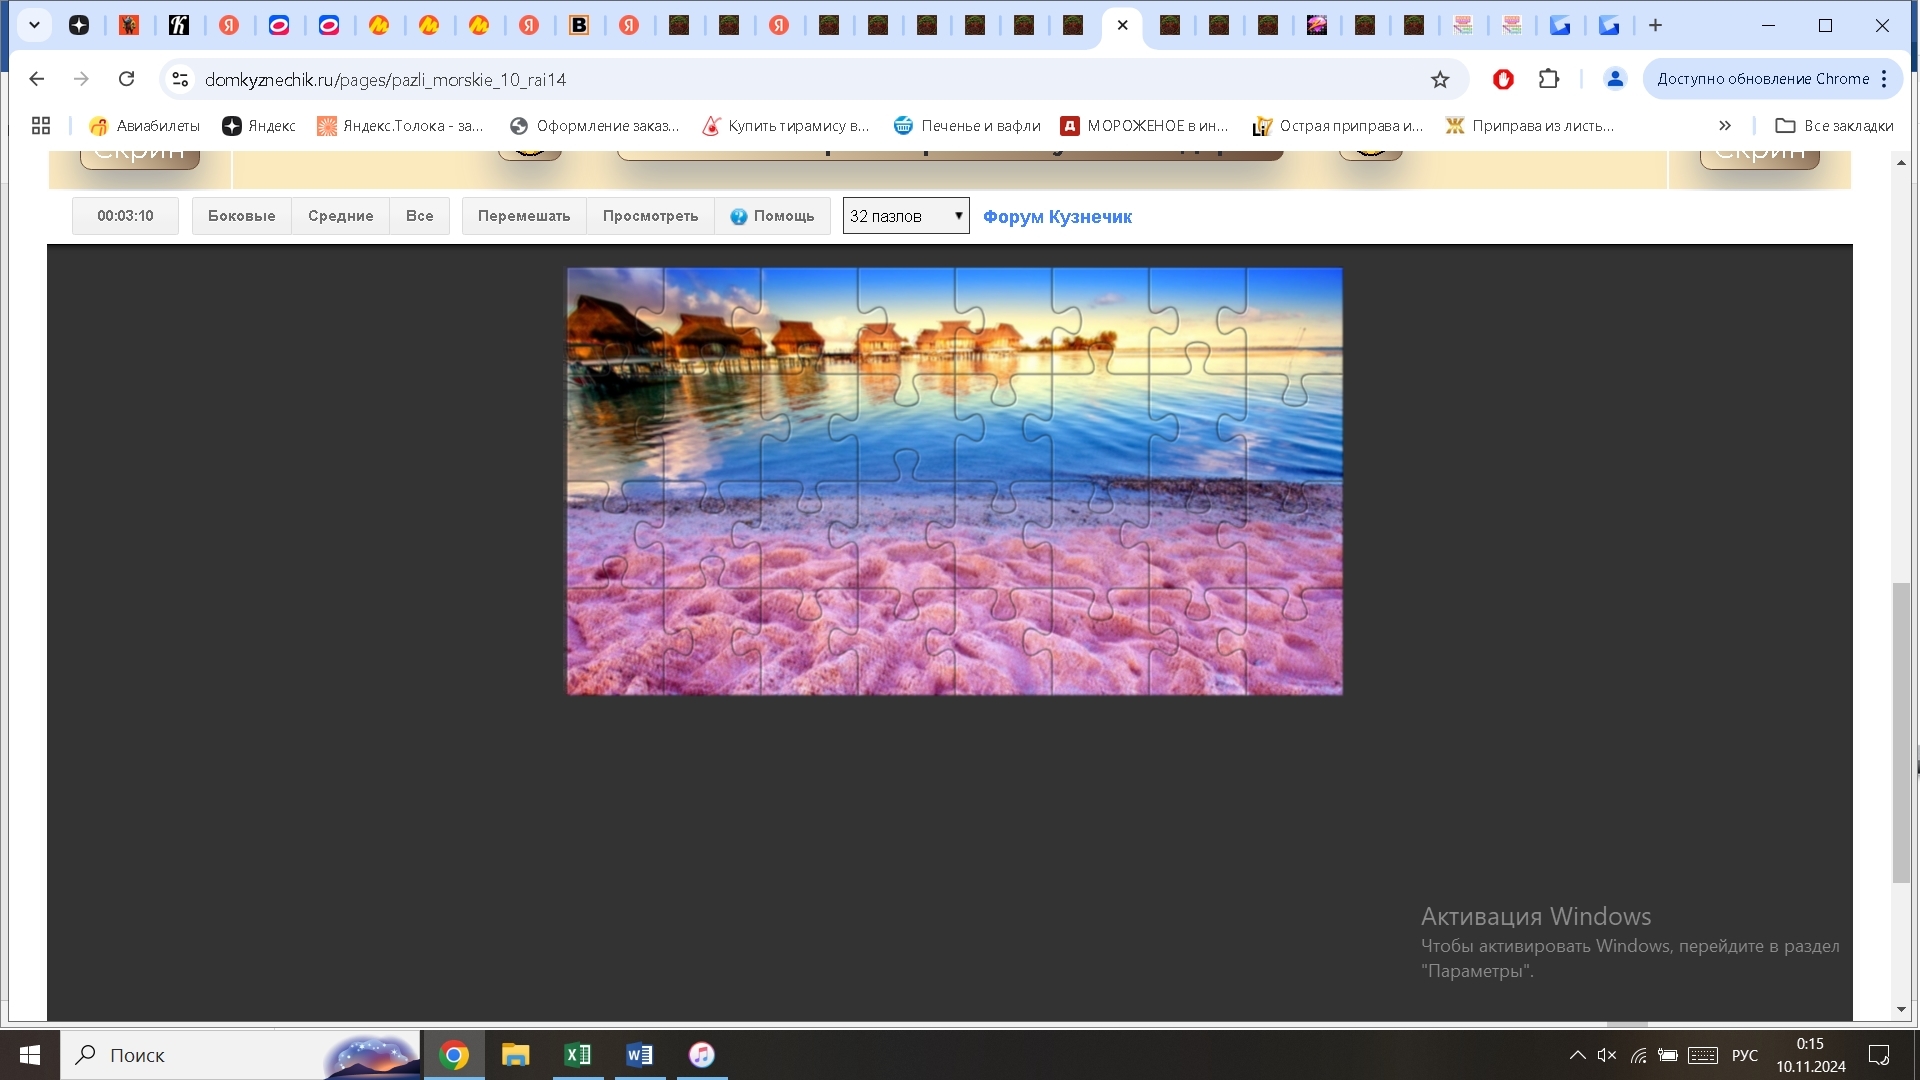Click 'Доступно обновление Chrome' button

tap(1763, 79)
